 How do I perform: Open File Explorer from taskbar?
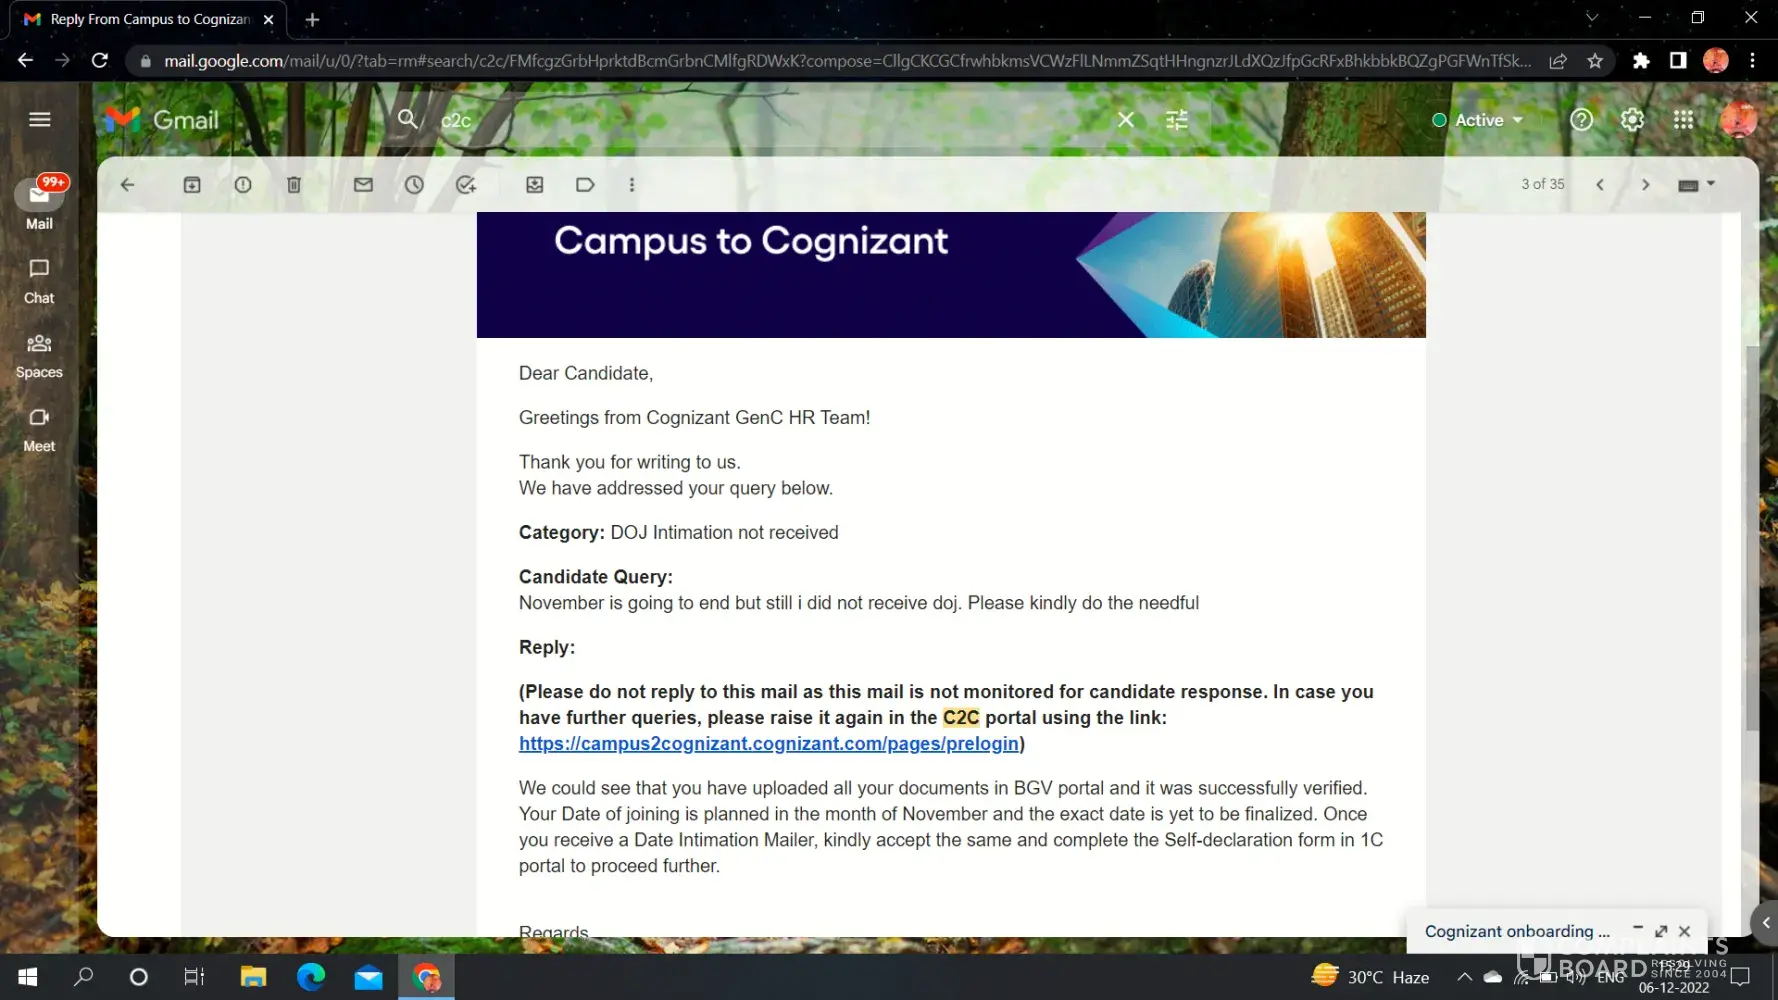point(253,977)
